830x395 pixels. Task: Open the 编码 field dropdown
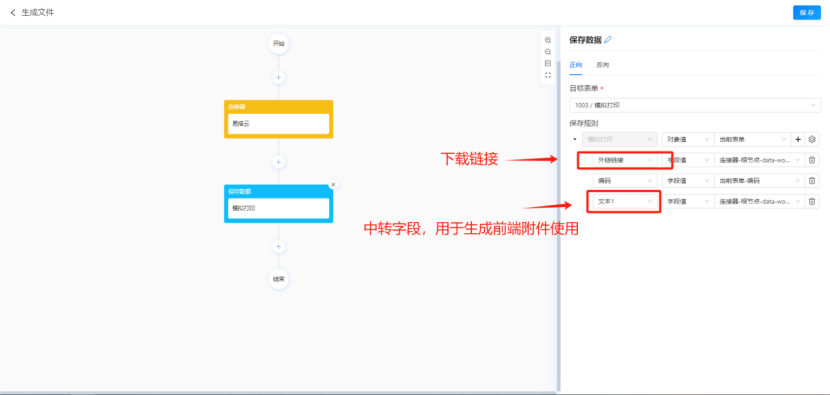click(625, 181)
